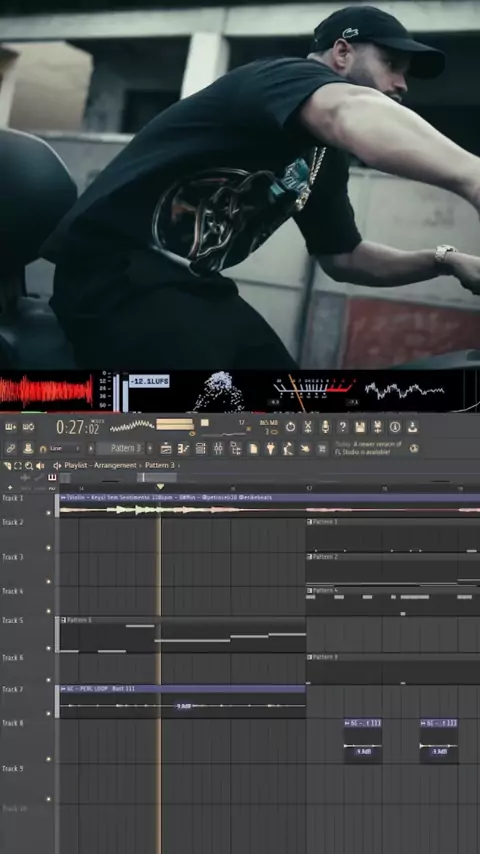This screenshot has width=480, height=854.
Task: Click the Arrangement breadcrumb label
Action: (x=114, y=466)
